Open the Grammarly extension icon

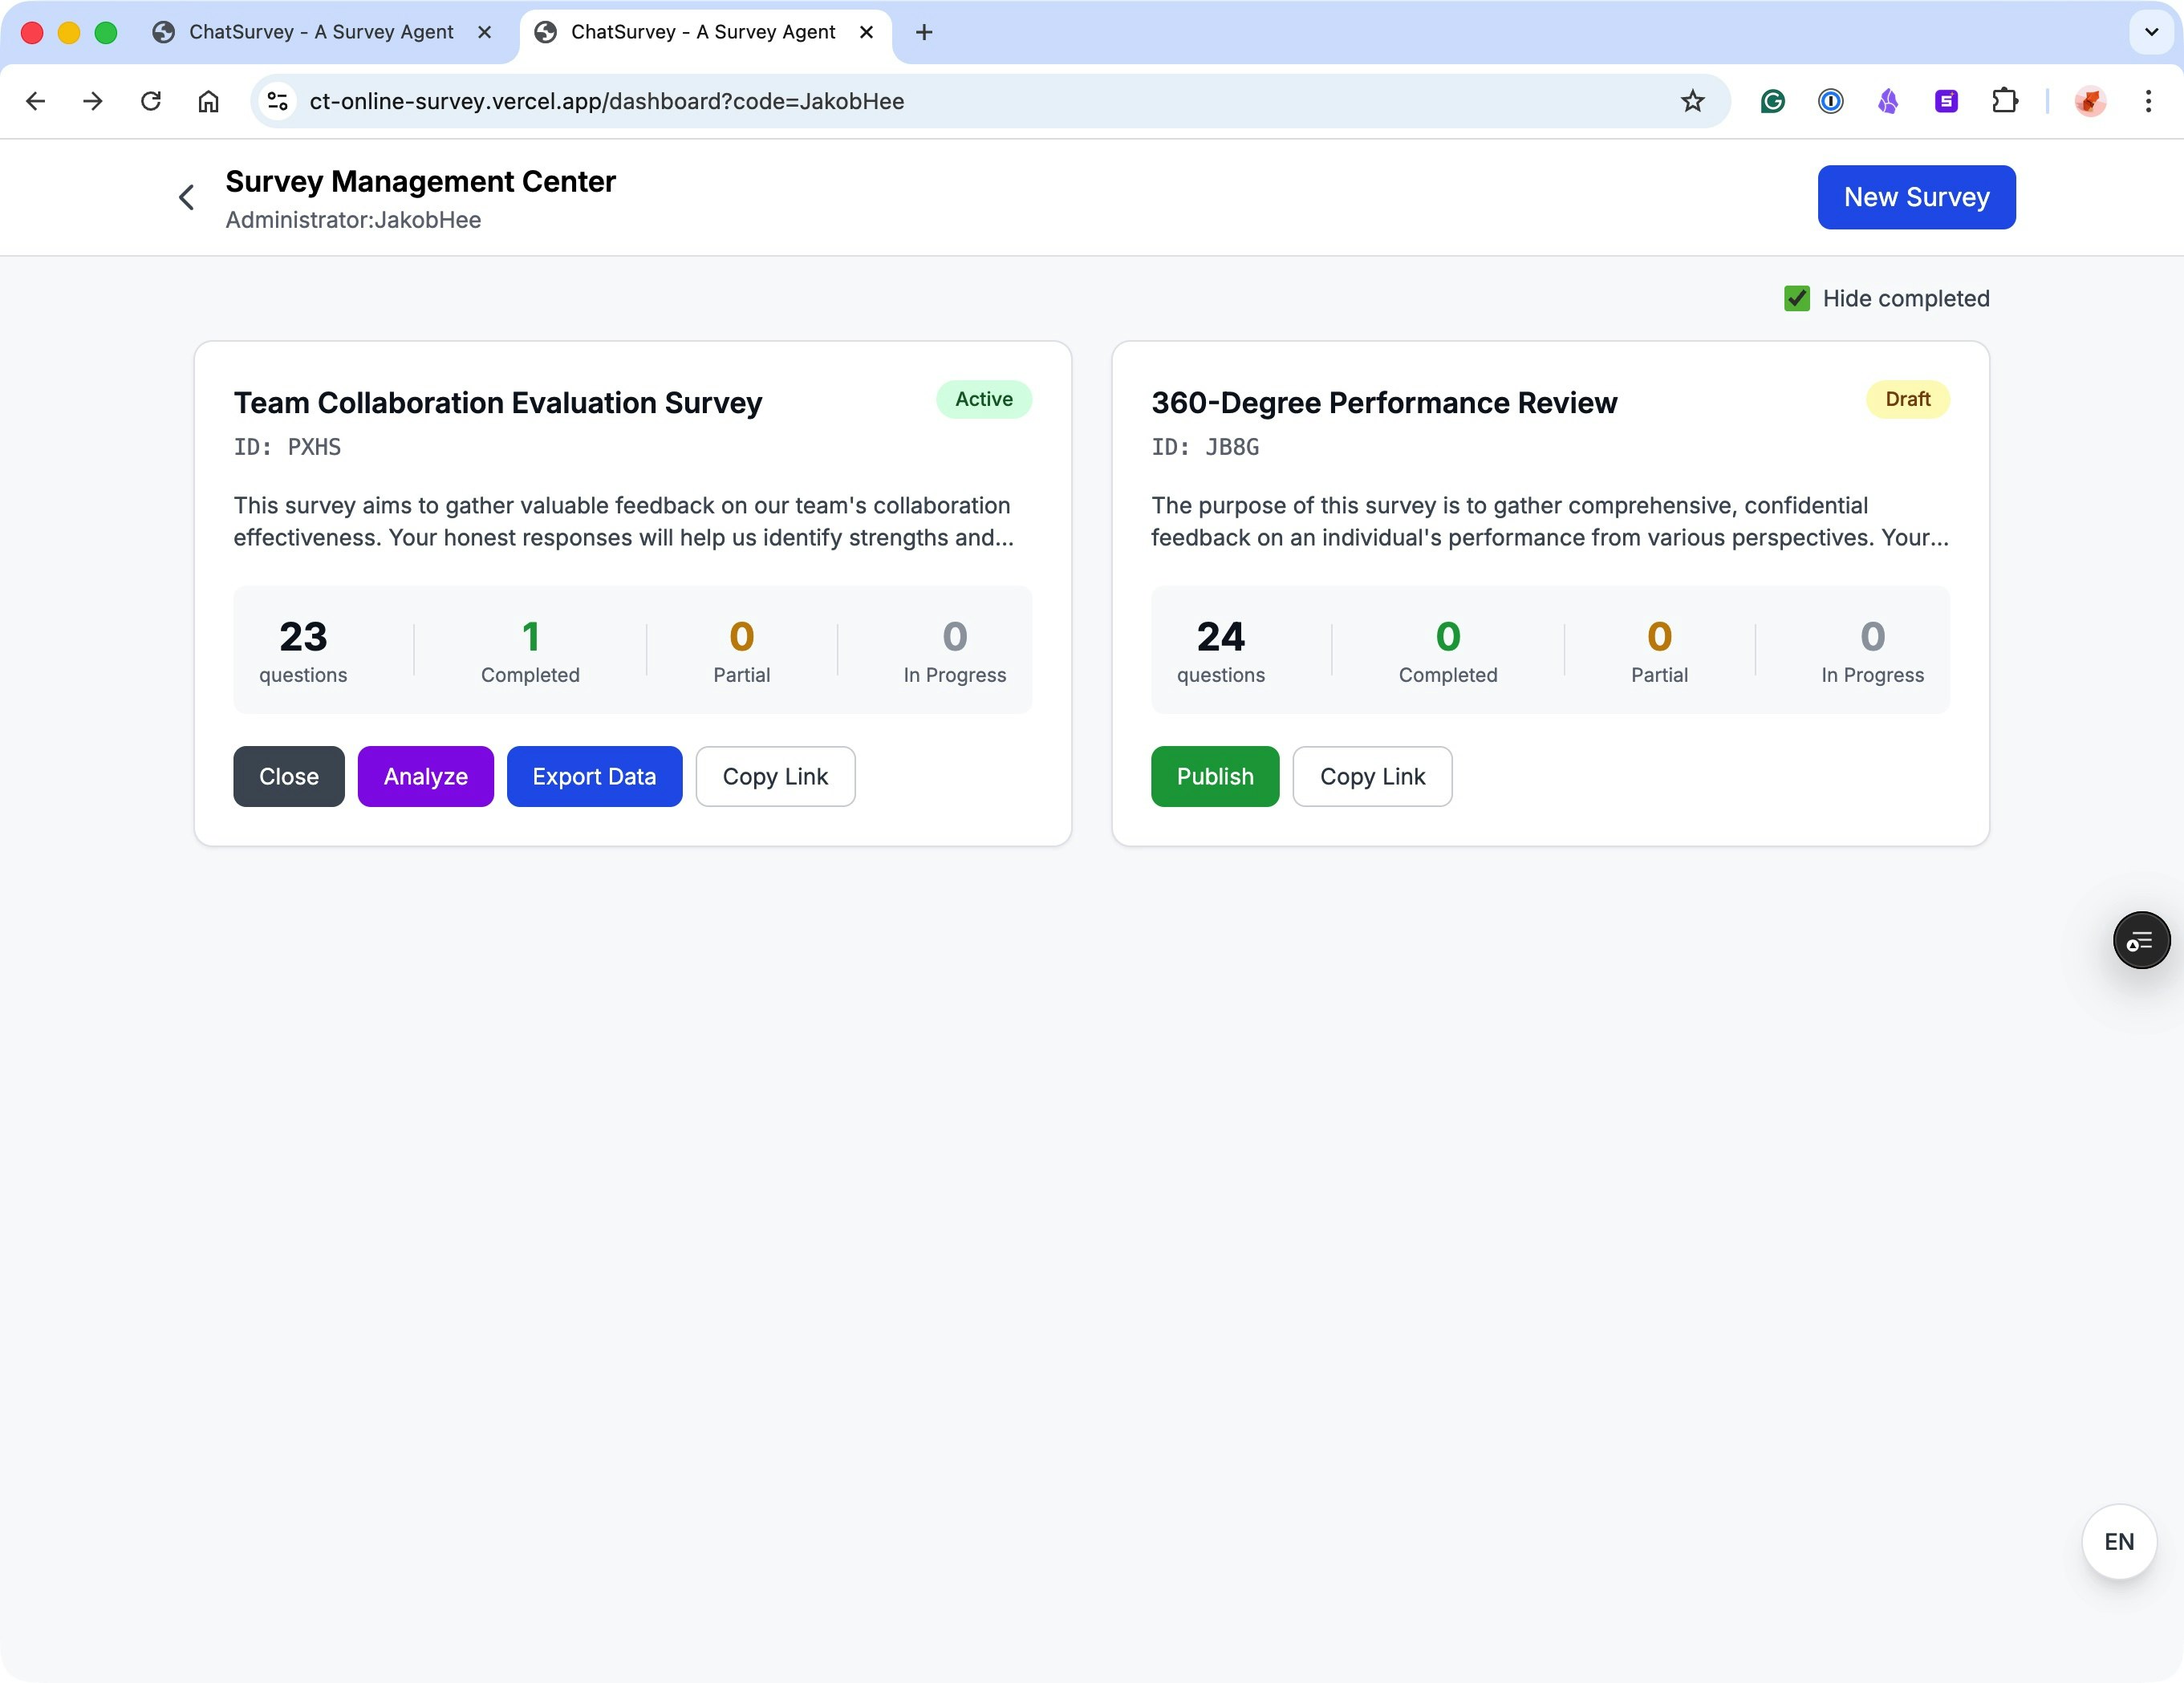coord(1772,101)
